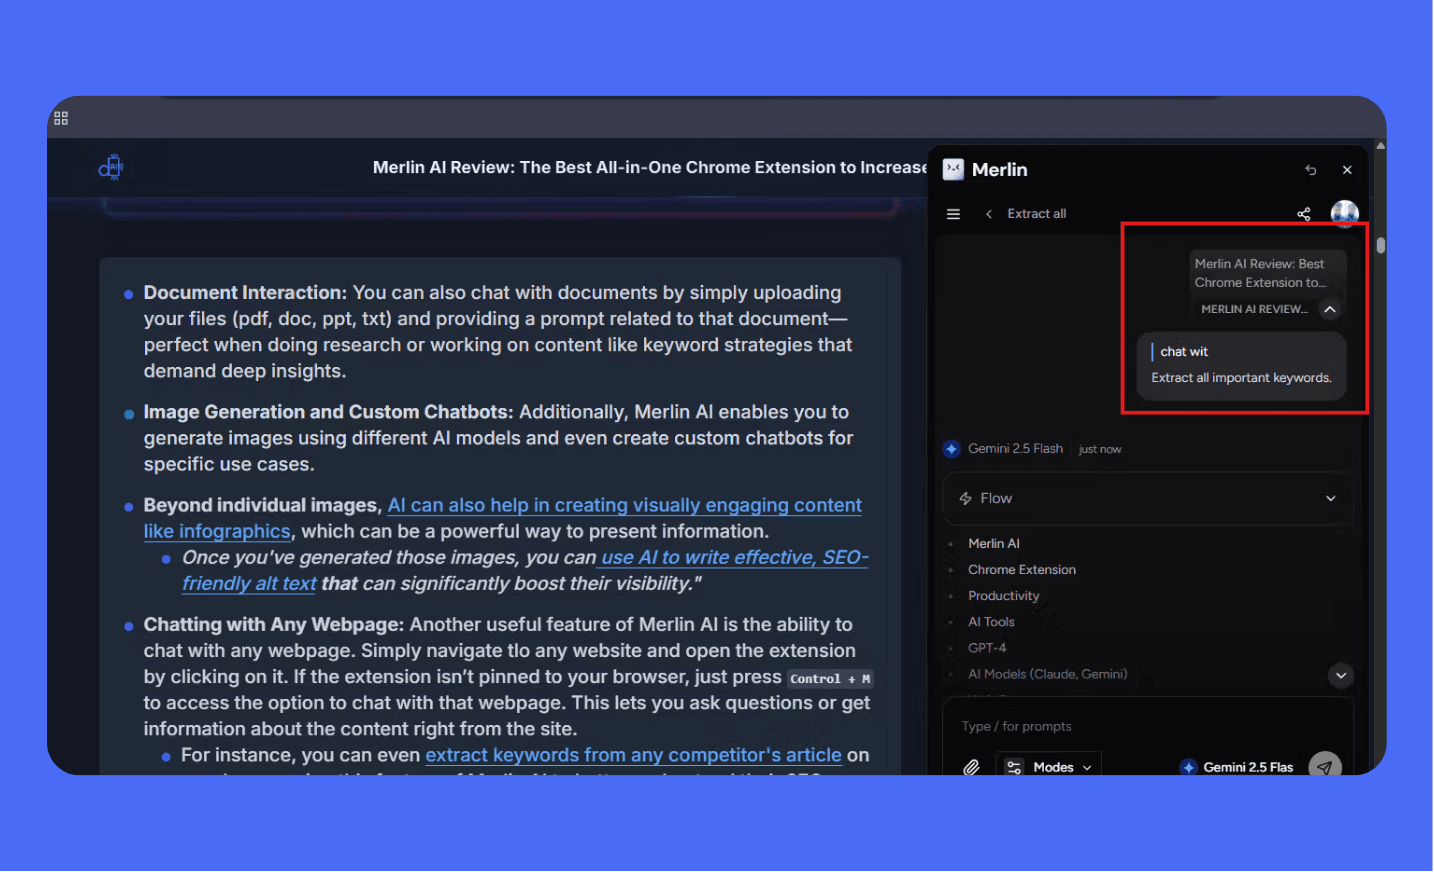
Task: Click the Productivity keyword entry
Action: (x=1004, y=596)
